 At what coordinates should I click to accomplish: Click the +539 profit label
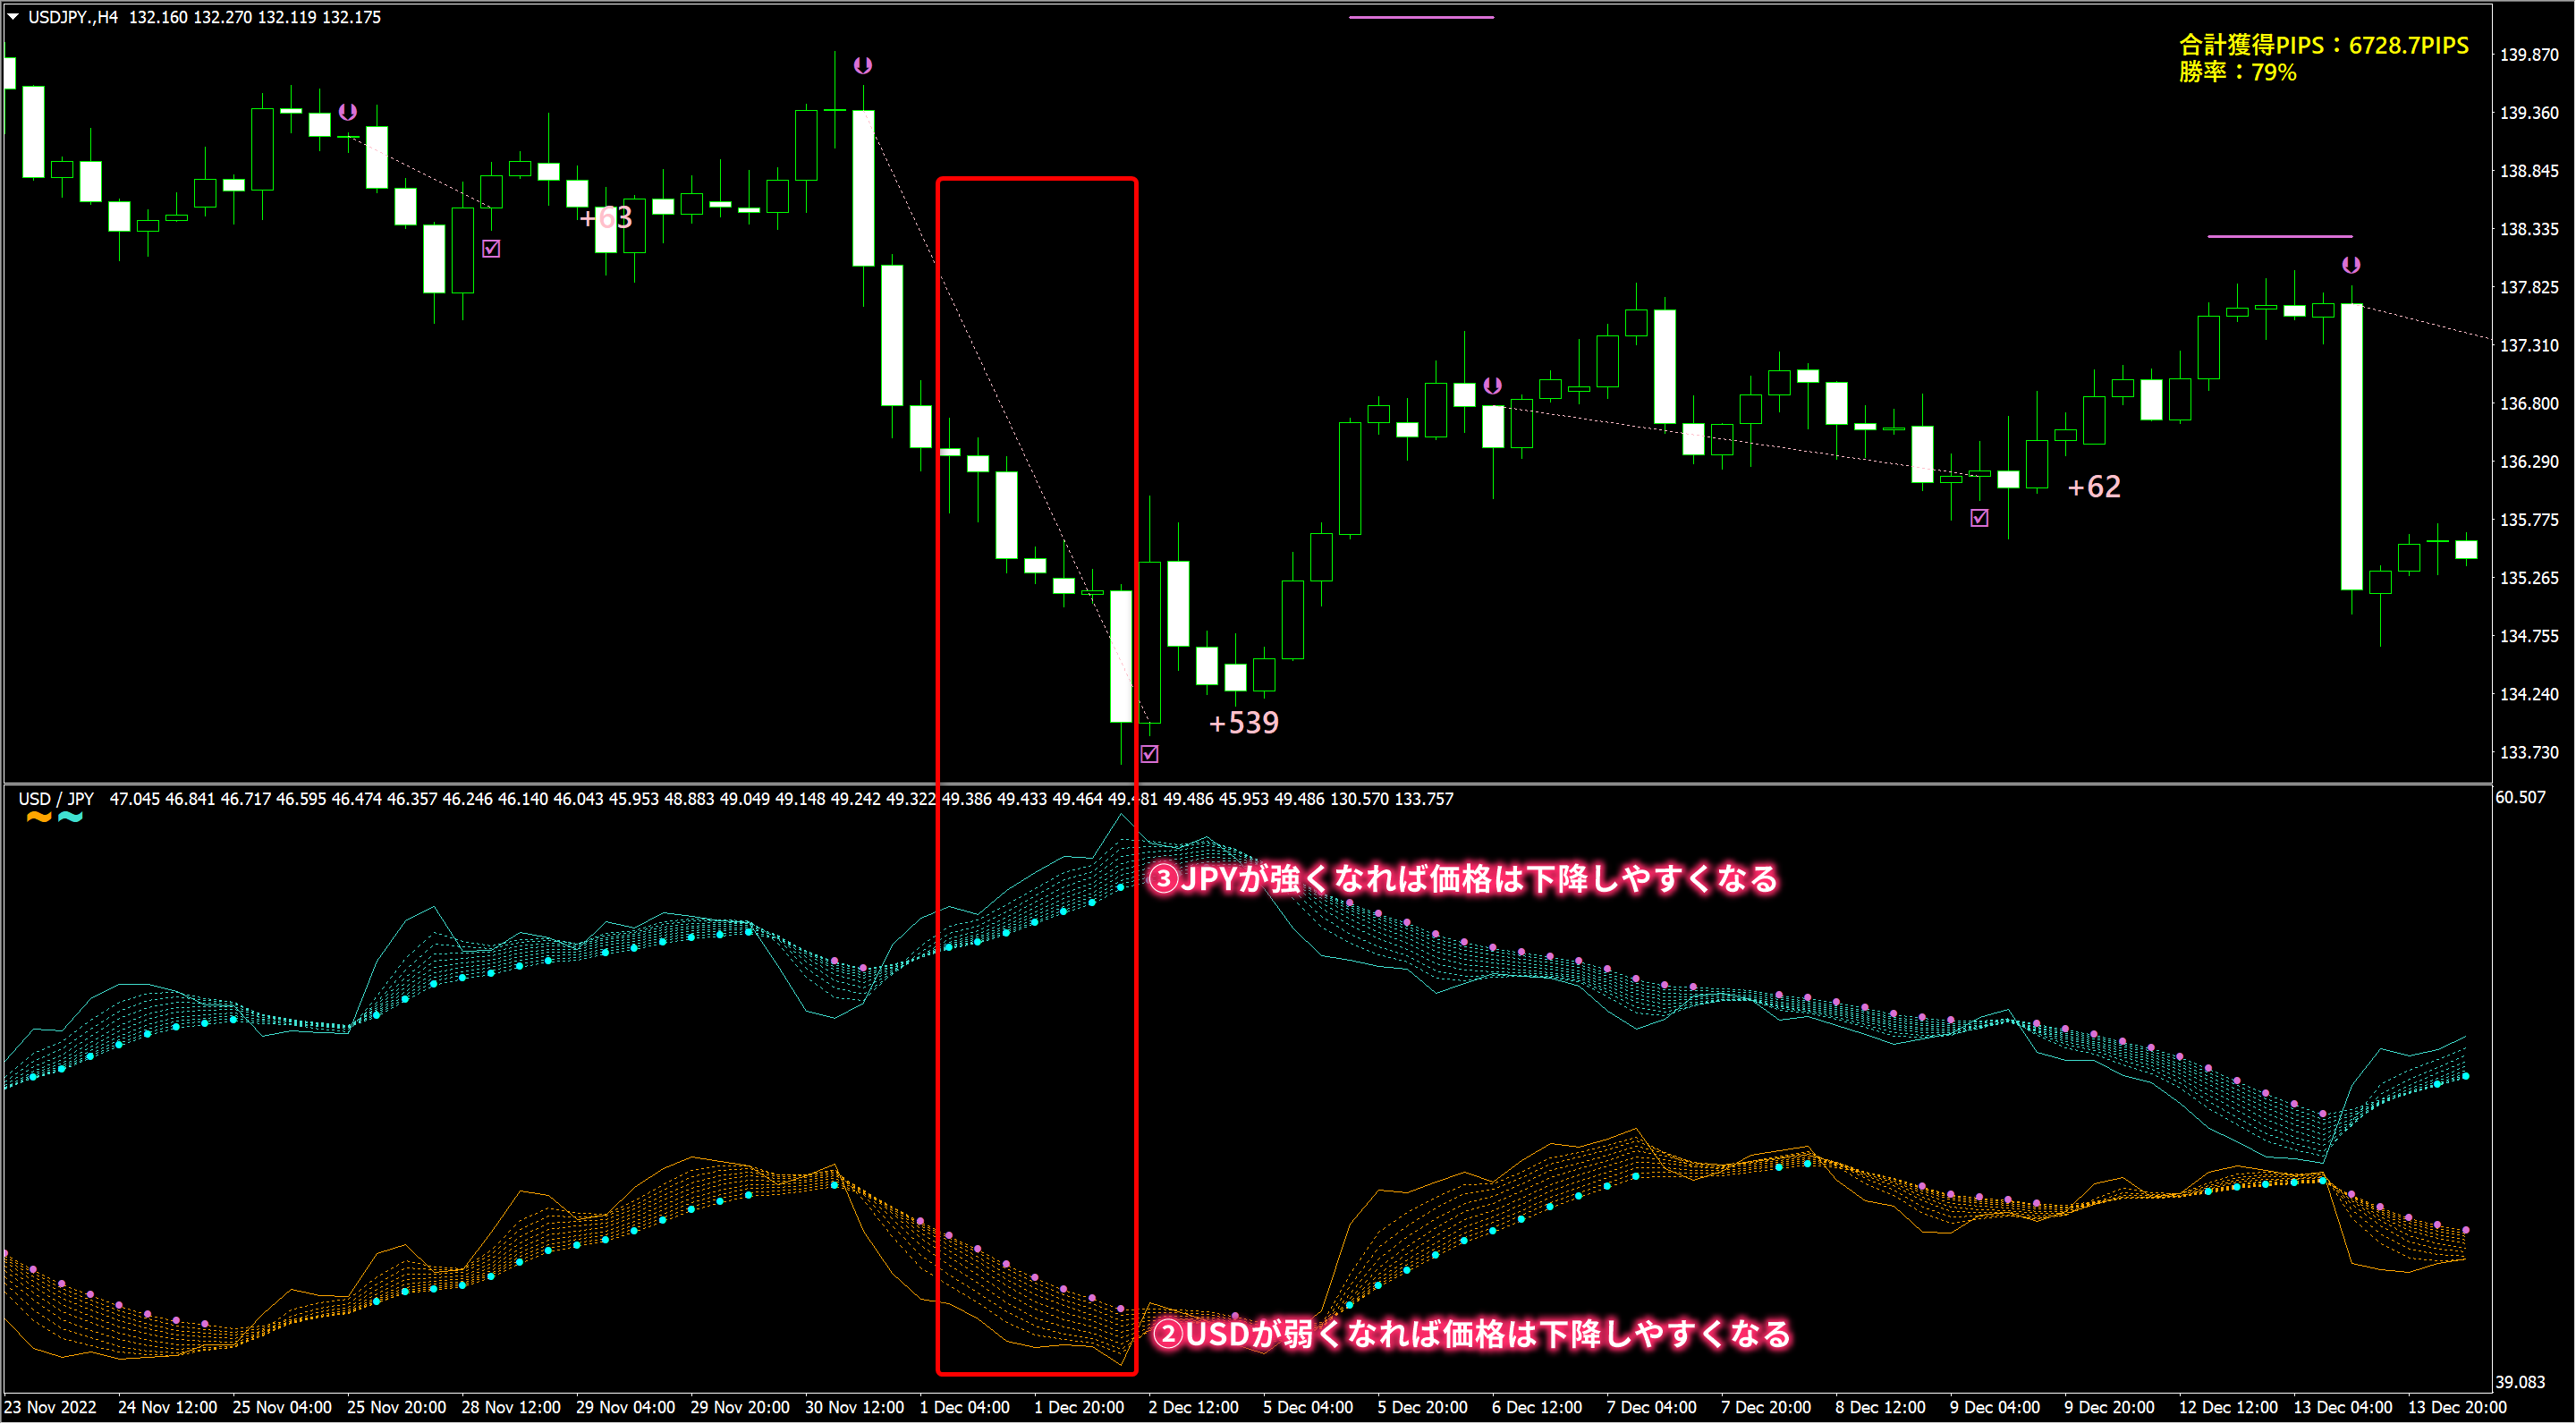pos(1243,722)
